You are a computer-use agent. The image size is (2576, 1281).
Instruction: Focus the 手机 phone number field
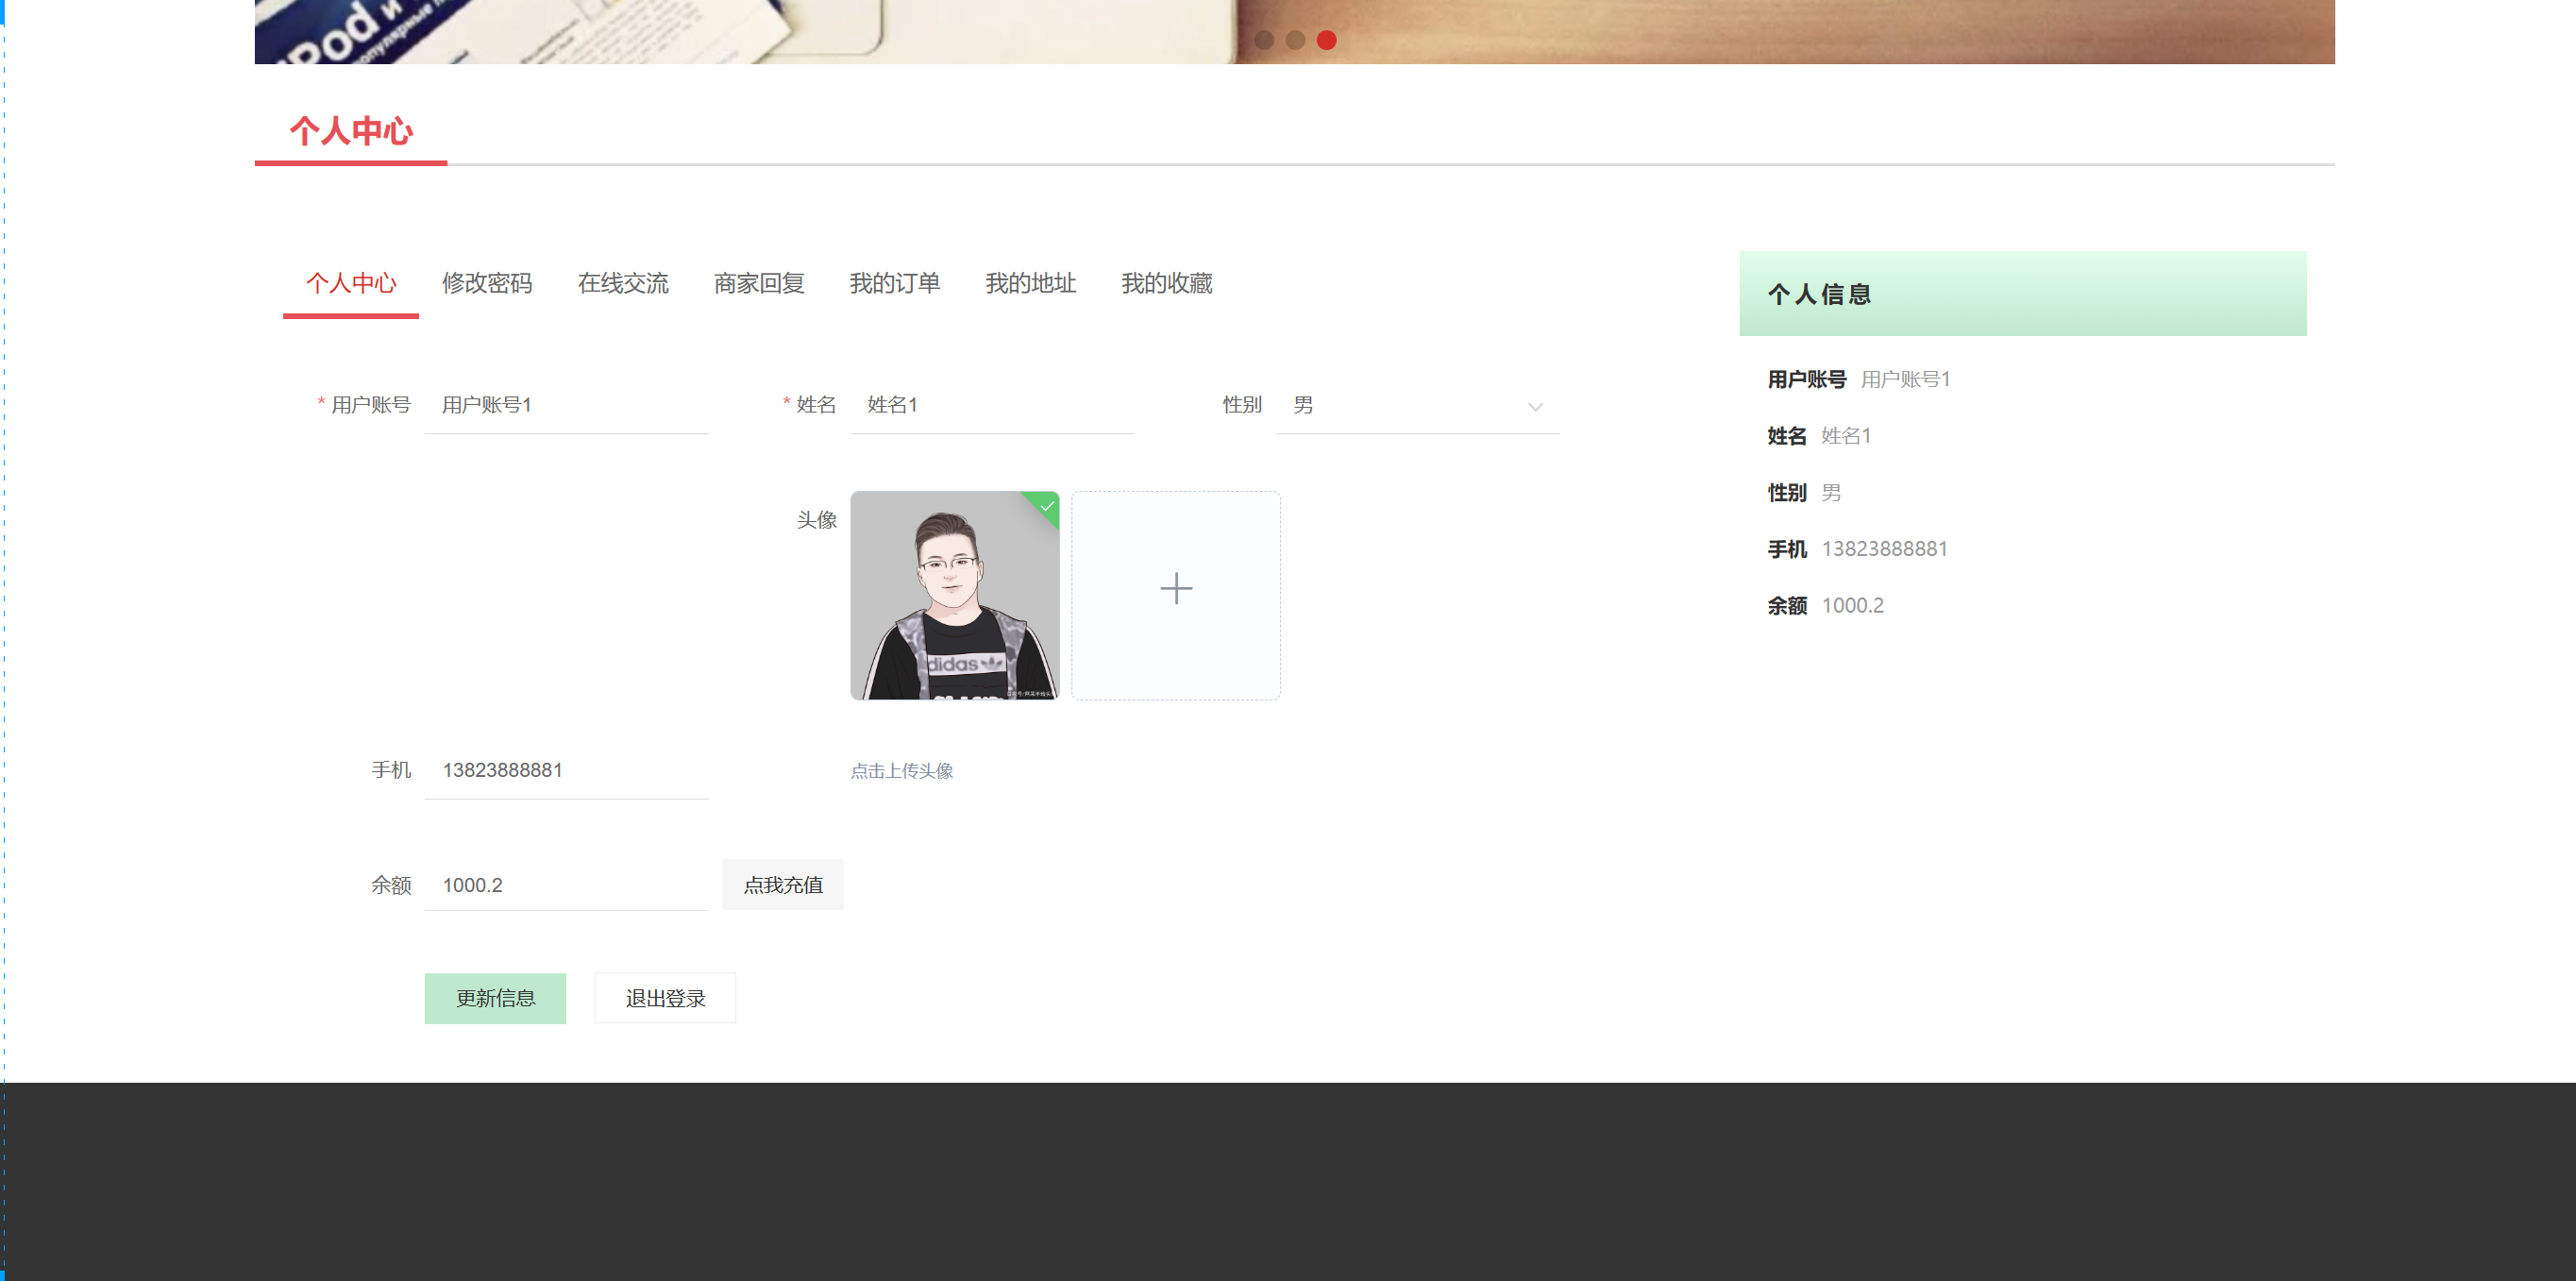[566, 770]
